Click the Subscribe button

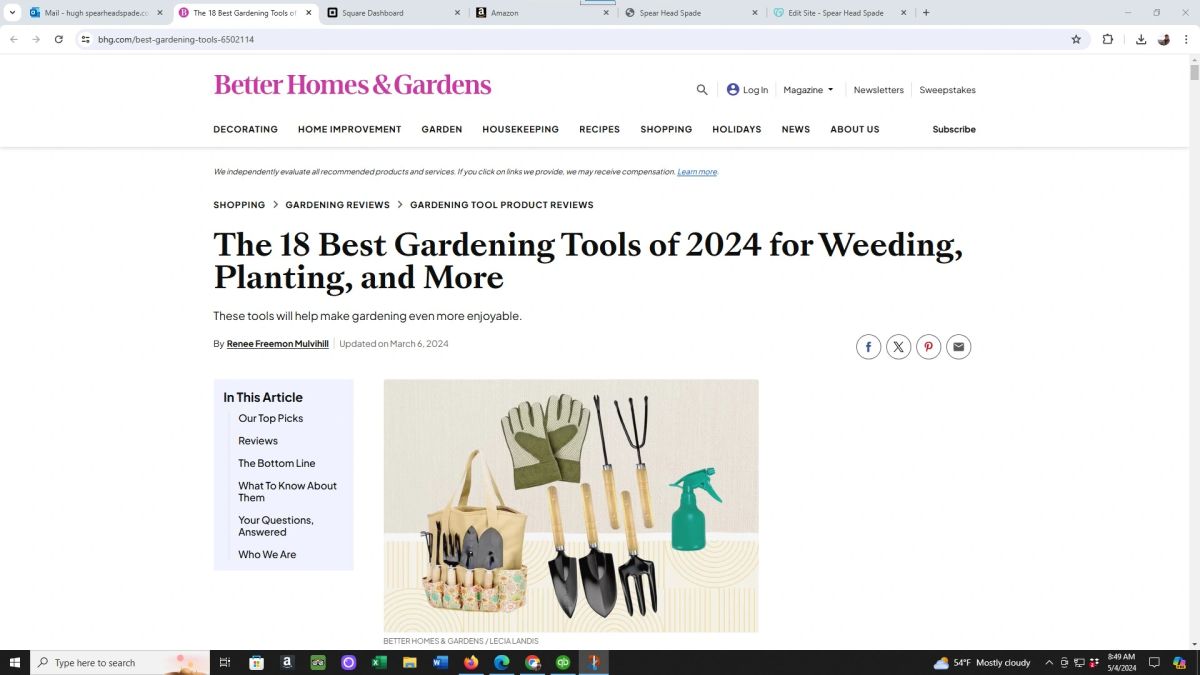[954, 129]
